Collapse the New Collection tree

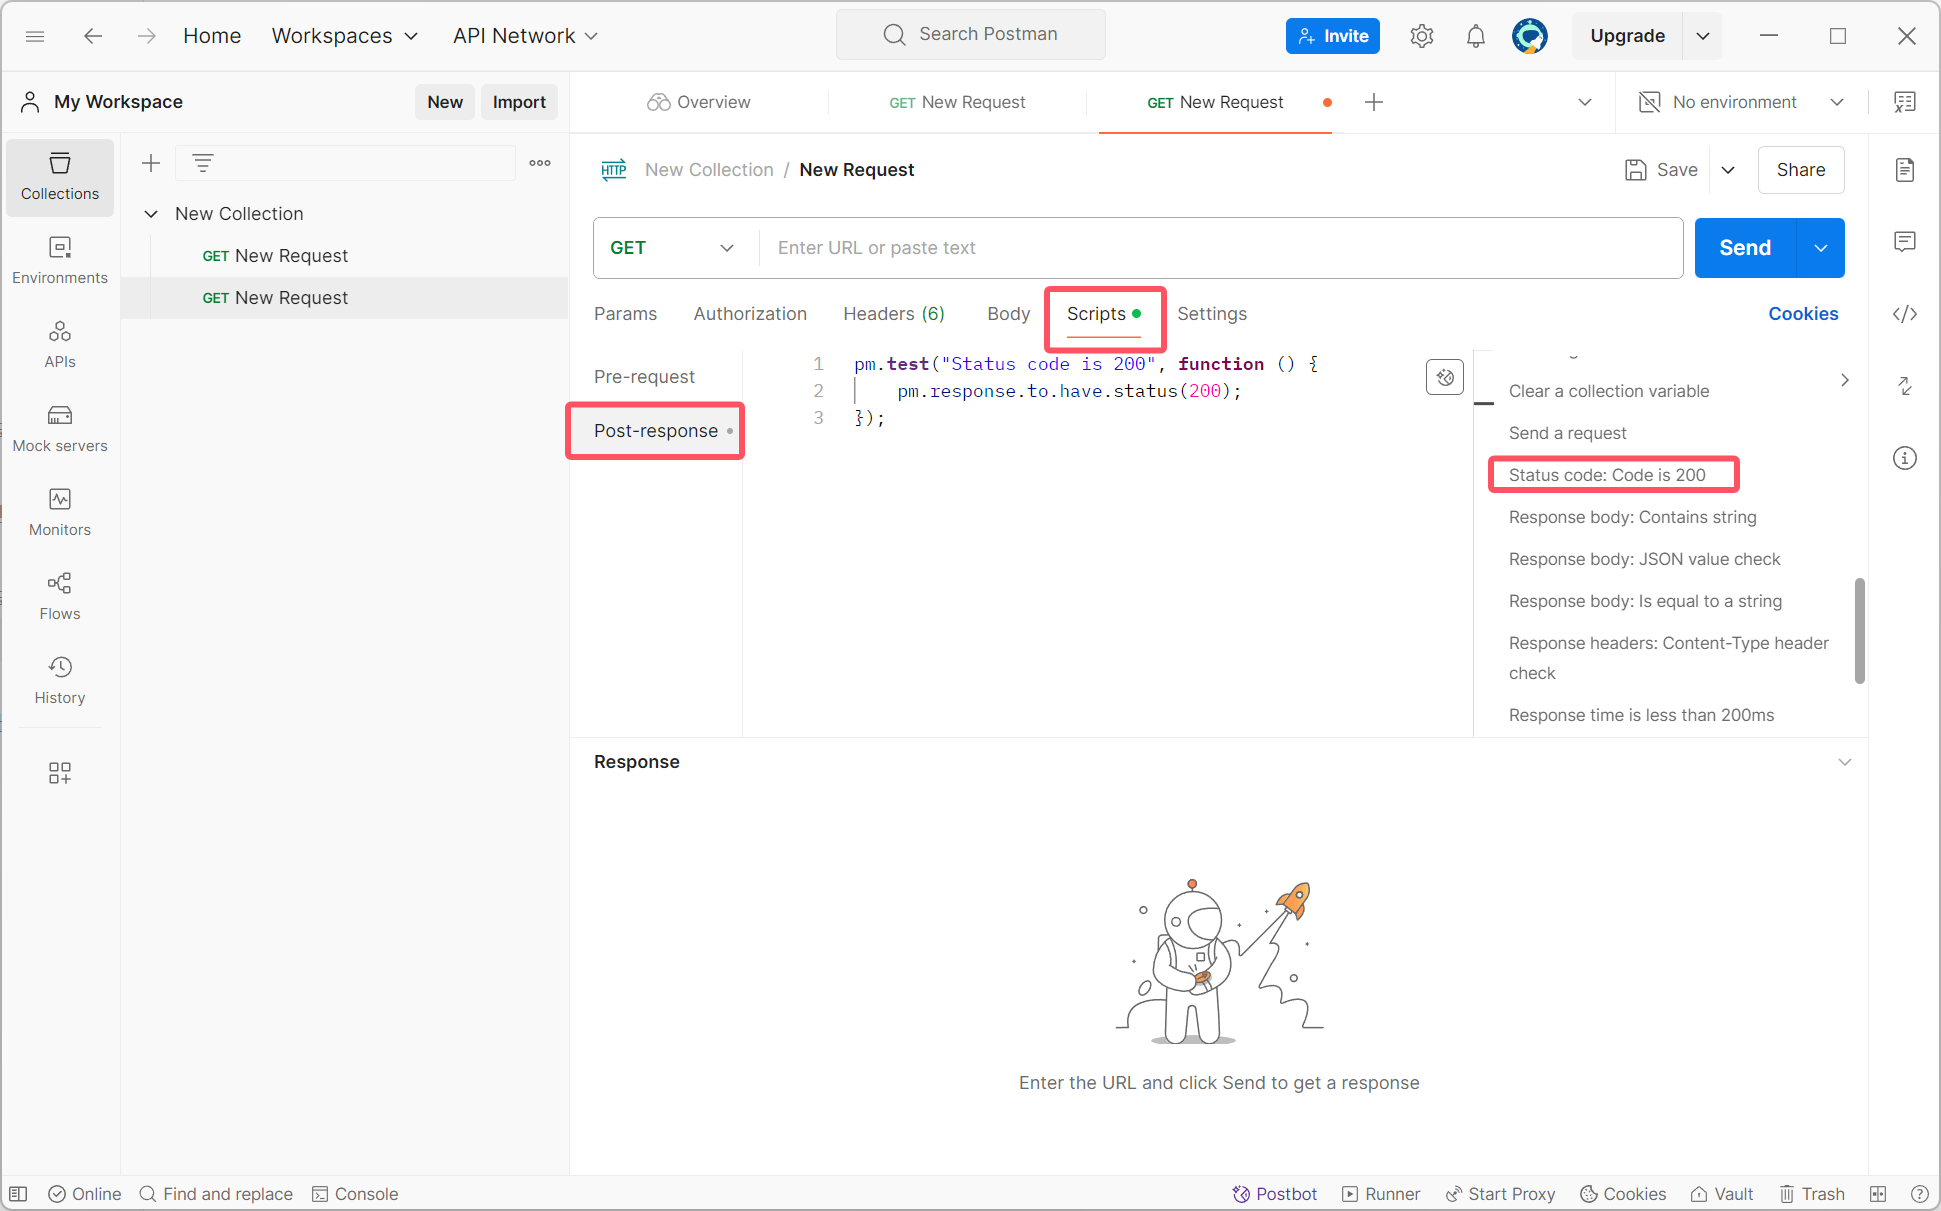coord(151,214)
